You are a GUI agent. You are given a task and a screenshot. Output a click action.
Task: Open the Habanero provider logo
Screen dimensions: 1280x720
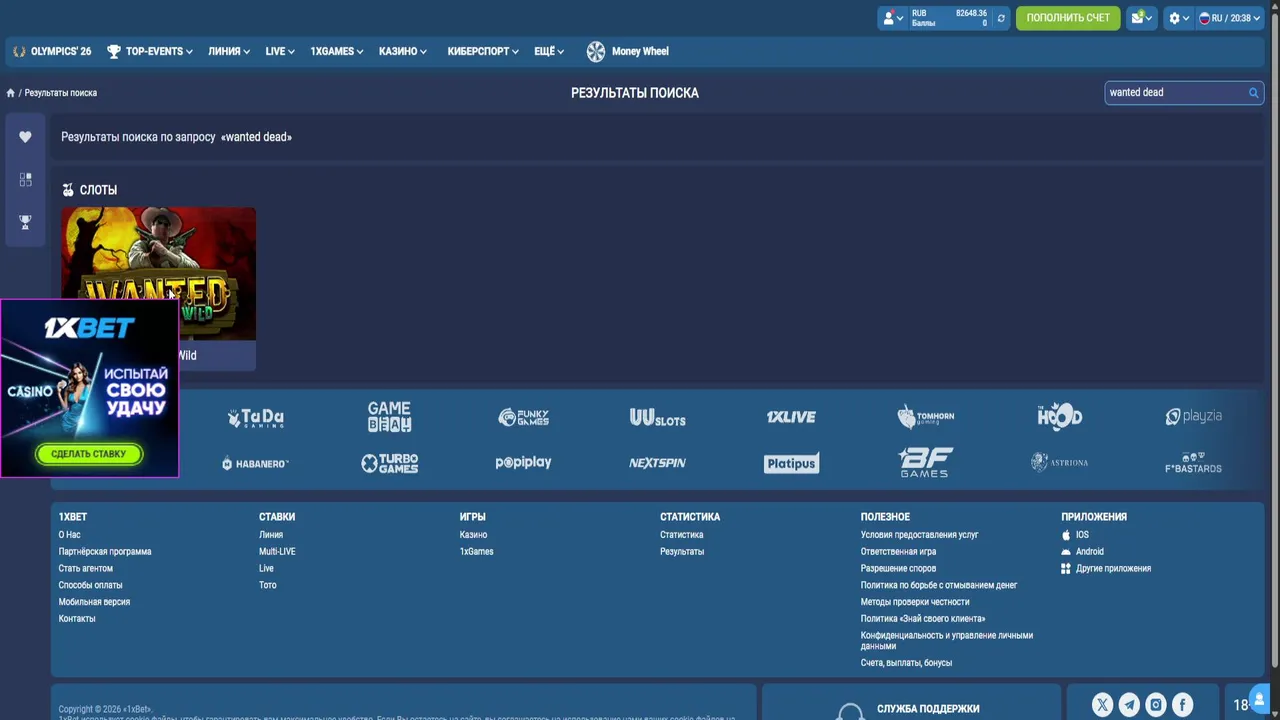pos(255,463)
